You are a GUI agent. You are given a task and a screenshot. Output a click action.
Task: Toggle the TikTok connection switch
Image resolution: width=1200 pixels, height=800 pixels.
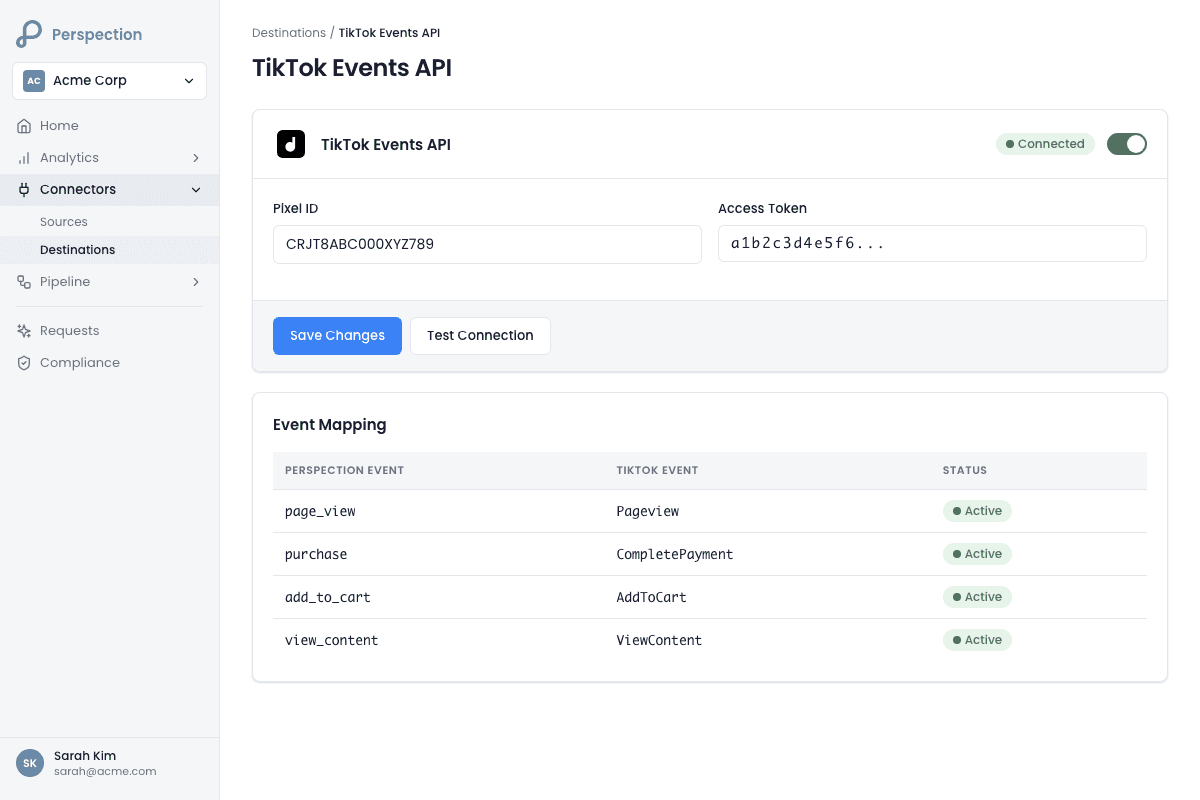pyautogui.click(x=1127, y=144)
